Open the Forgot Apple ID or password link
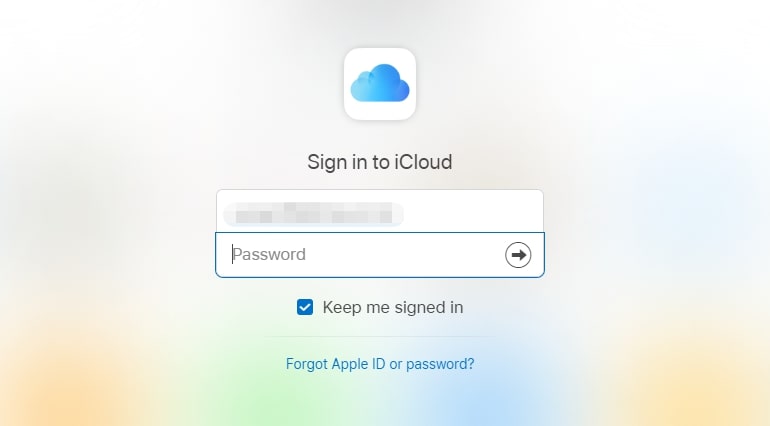Screen dimensions: 770x426 coord(380,364)
